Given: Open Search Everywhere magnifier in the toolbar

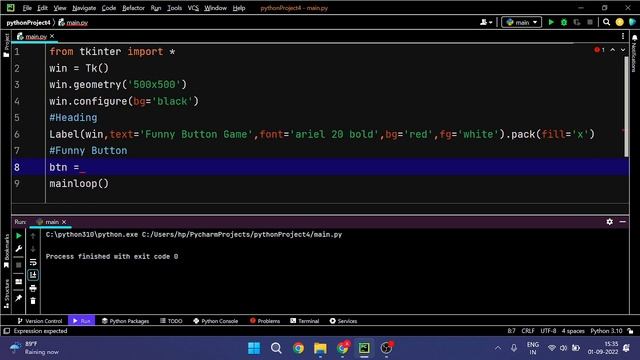Looking at the screenshot, I should pyautogui.click(x=607, y=22).
